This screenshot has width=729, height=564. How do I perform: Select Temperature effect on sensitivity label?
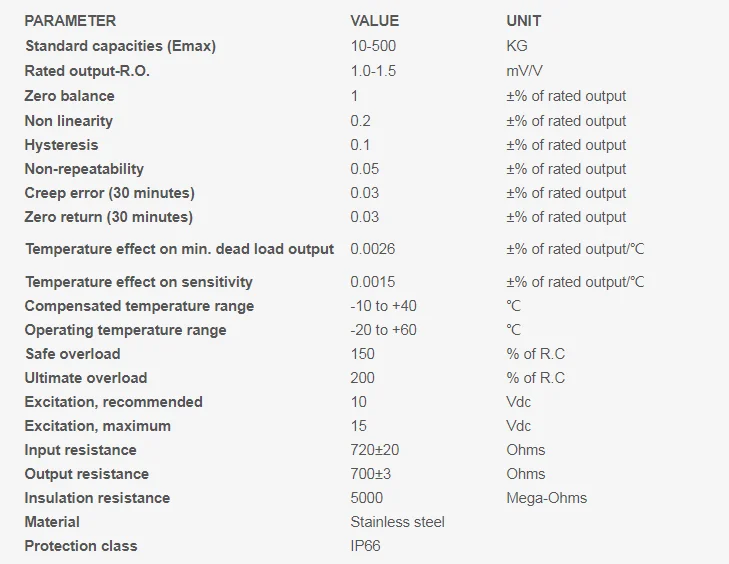(139, 282)
